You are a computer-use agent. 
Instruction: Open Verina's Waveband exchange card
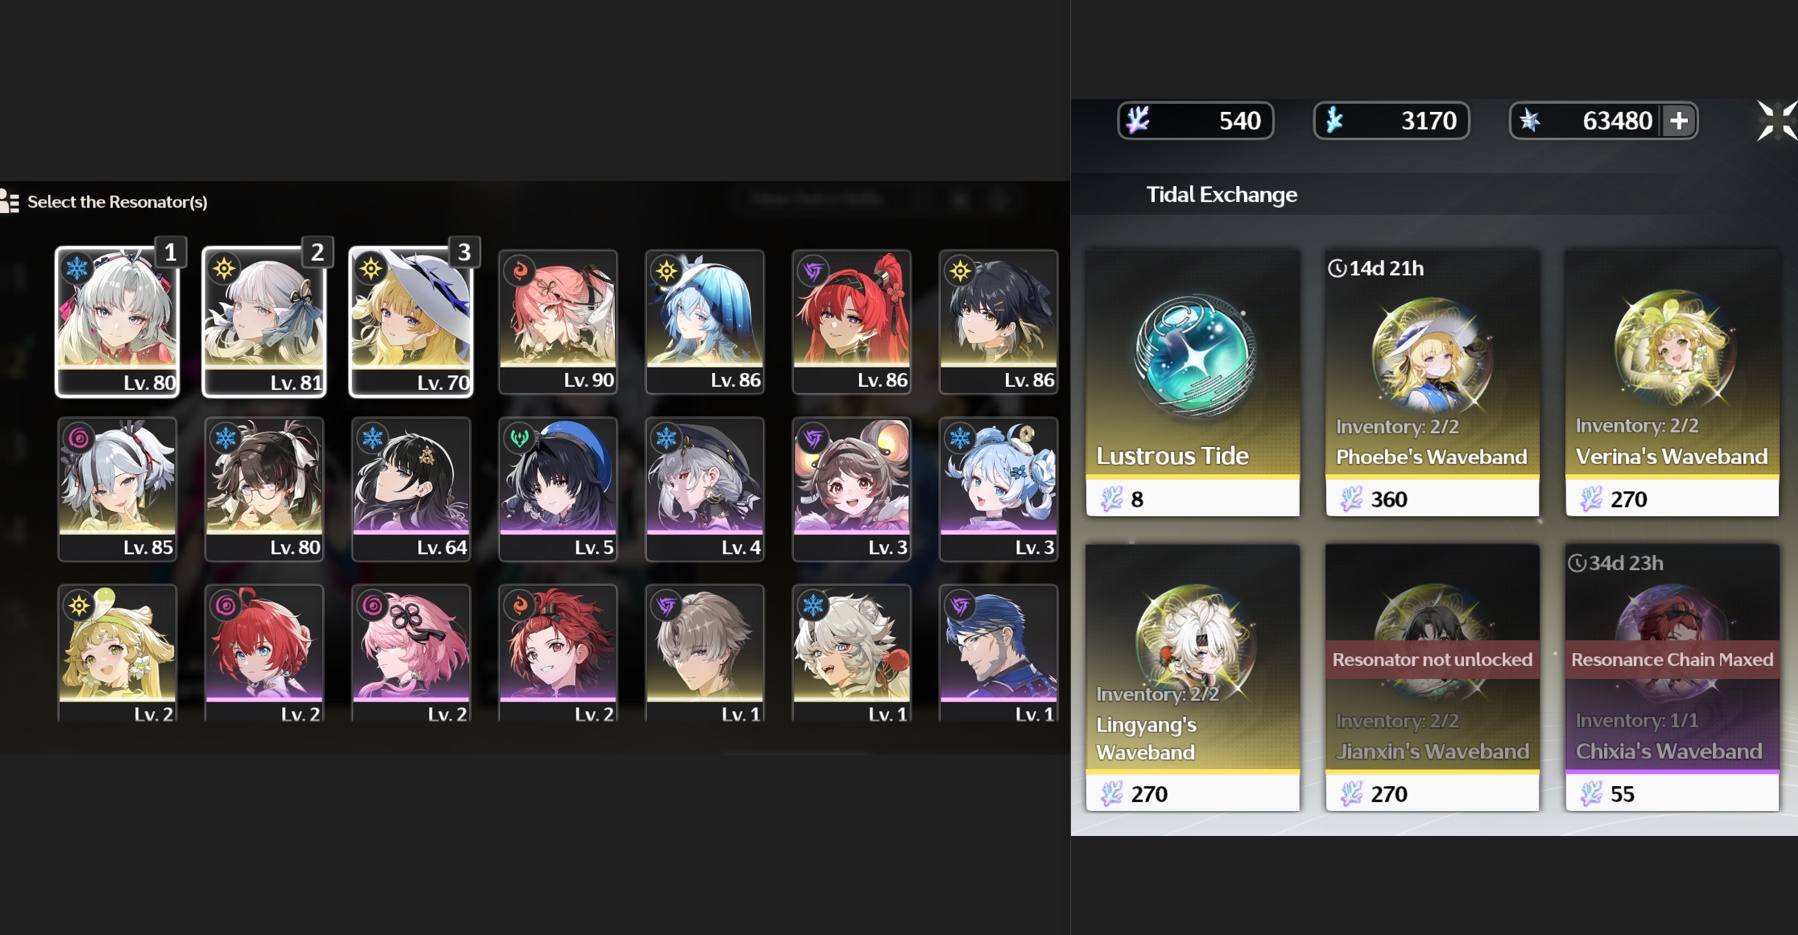[x=1672, y=383]
